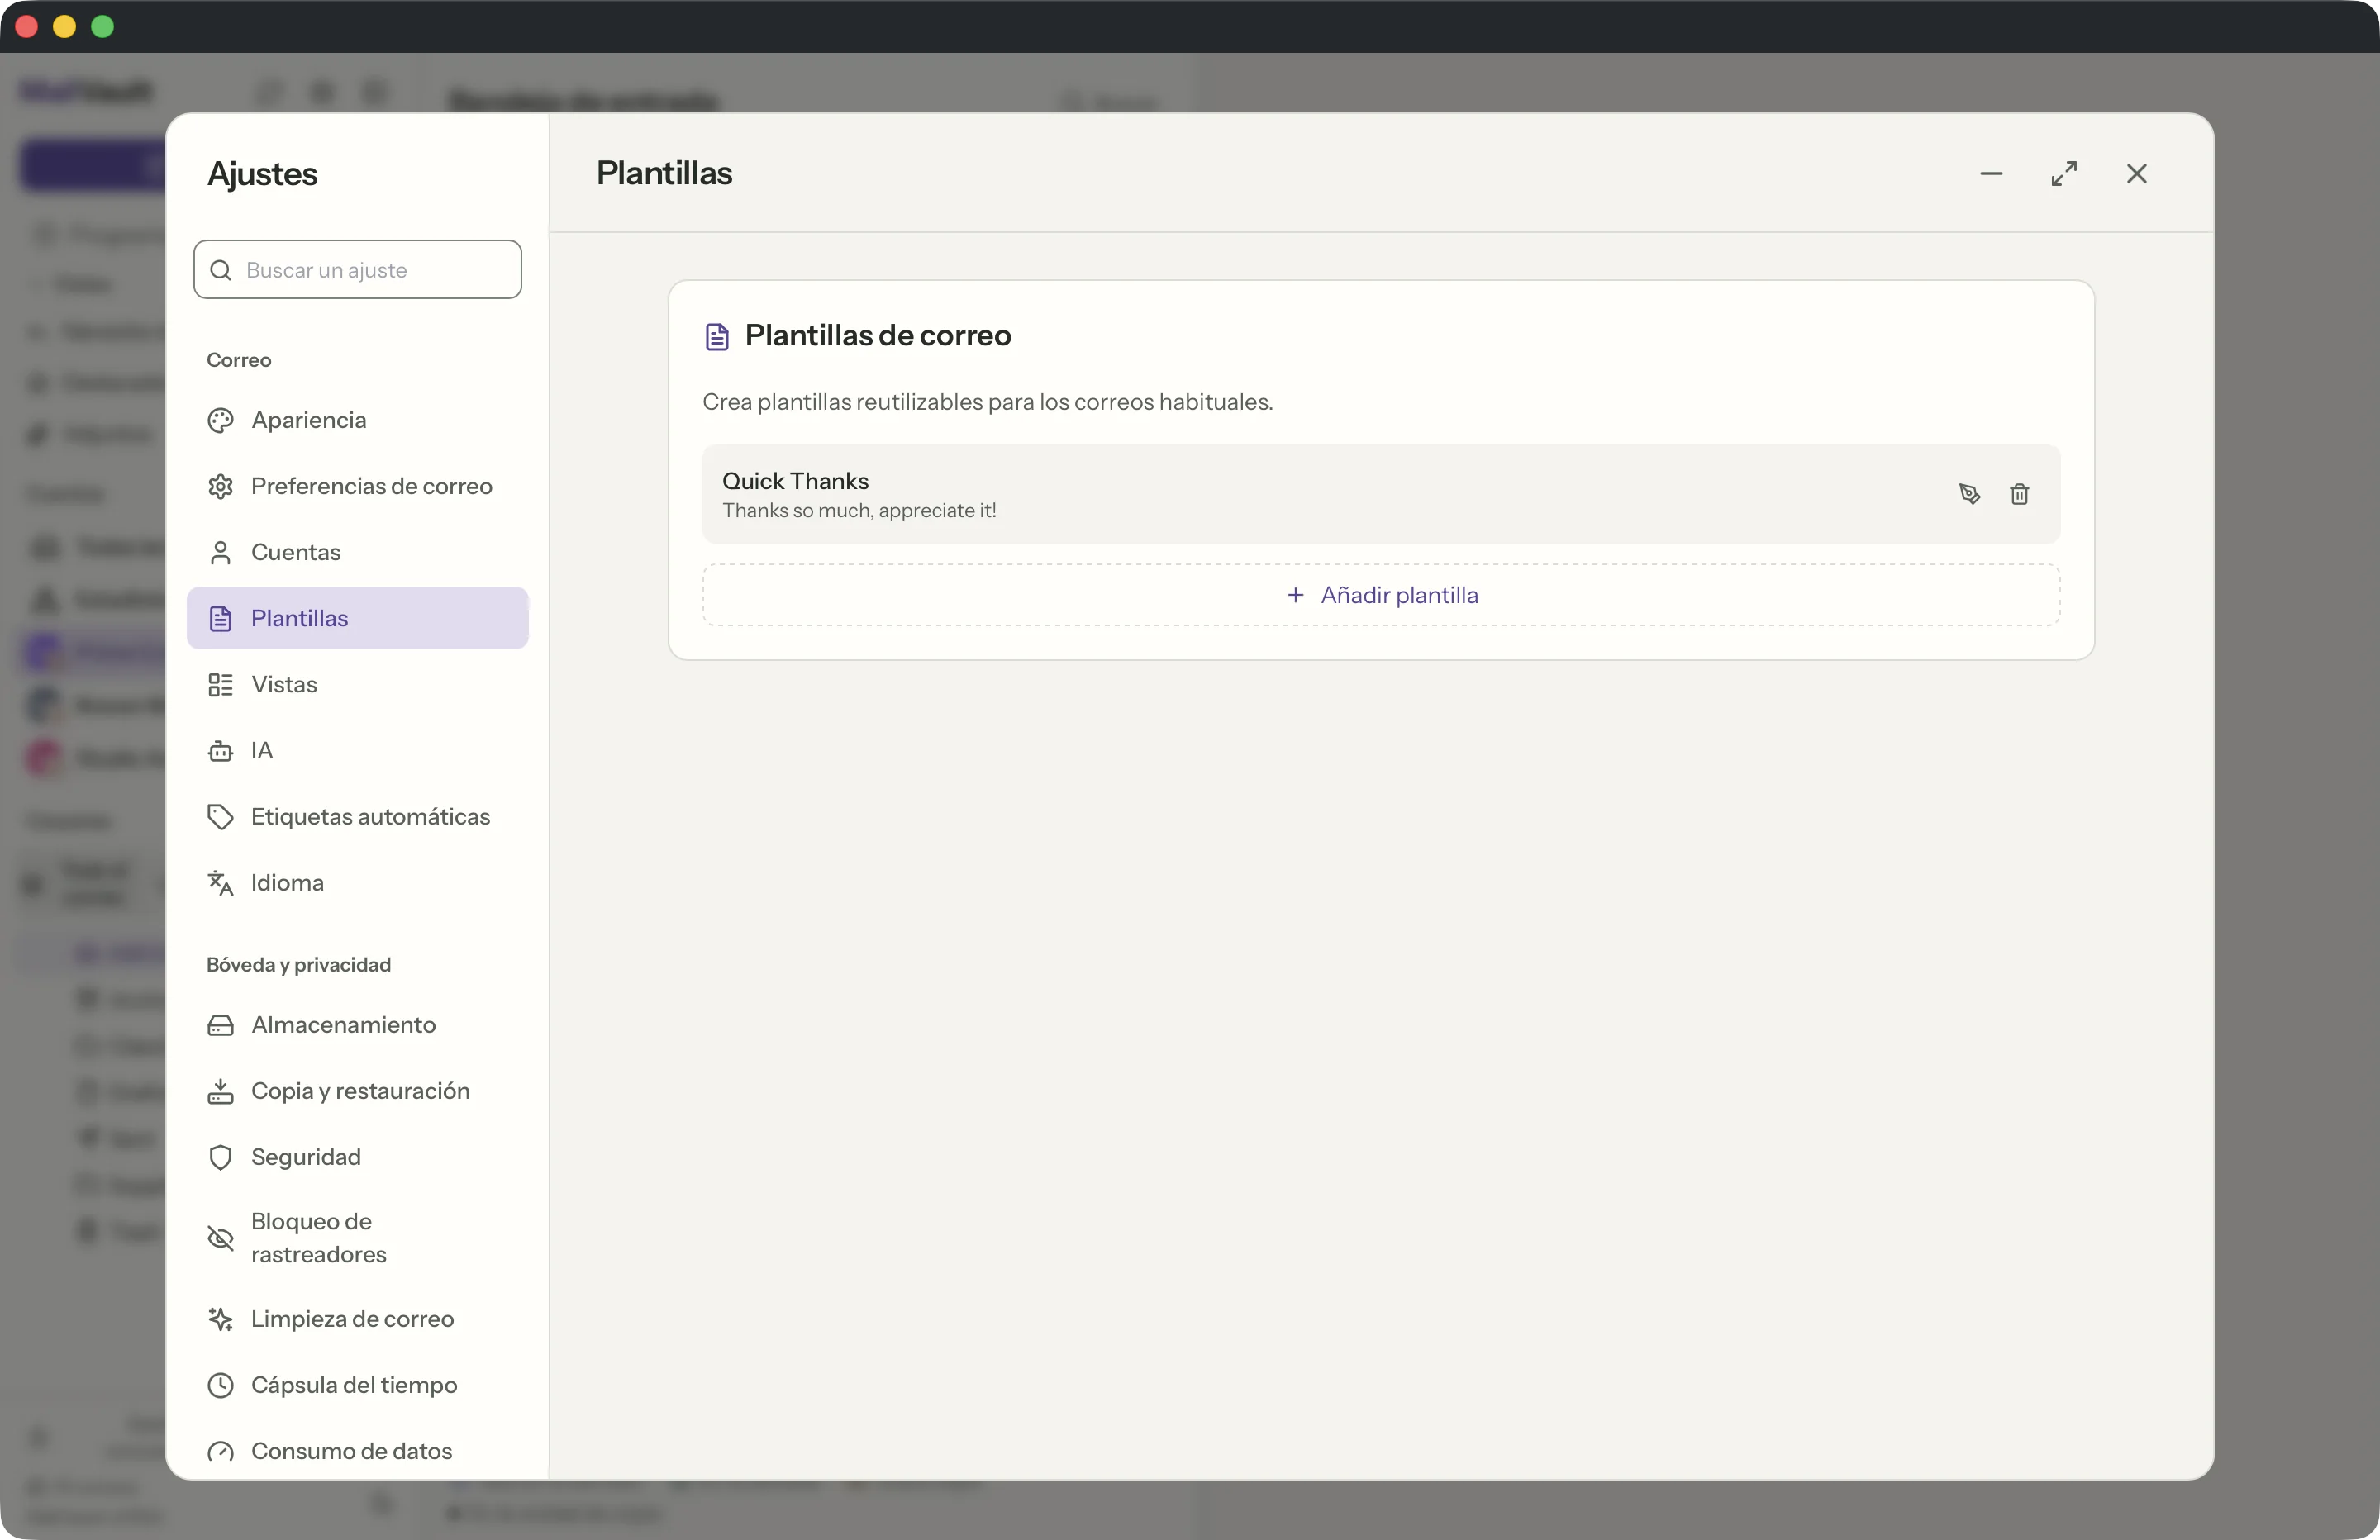Open Apariencia settings
The height and width of the screenshot is (1540, 2380).
click(357, 420)
